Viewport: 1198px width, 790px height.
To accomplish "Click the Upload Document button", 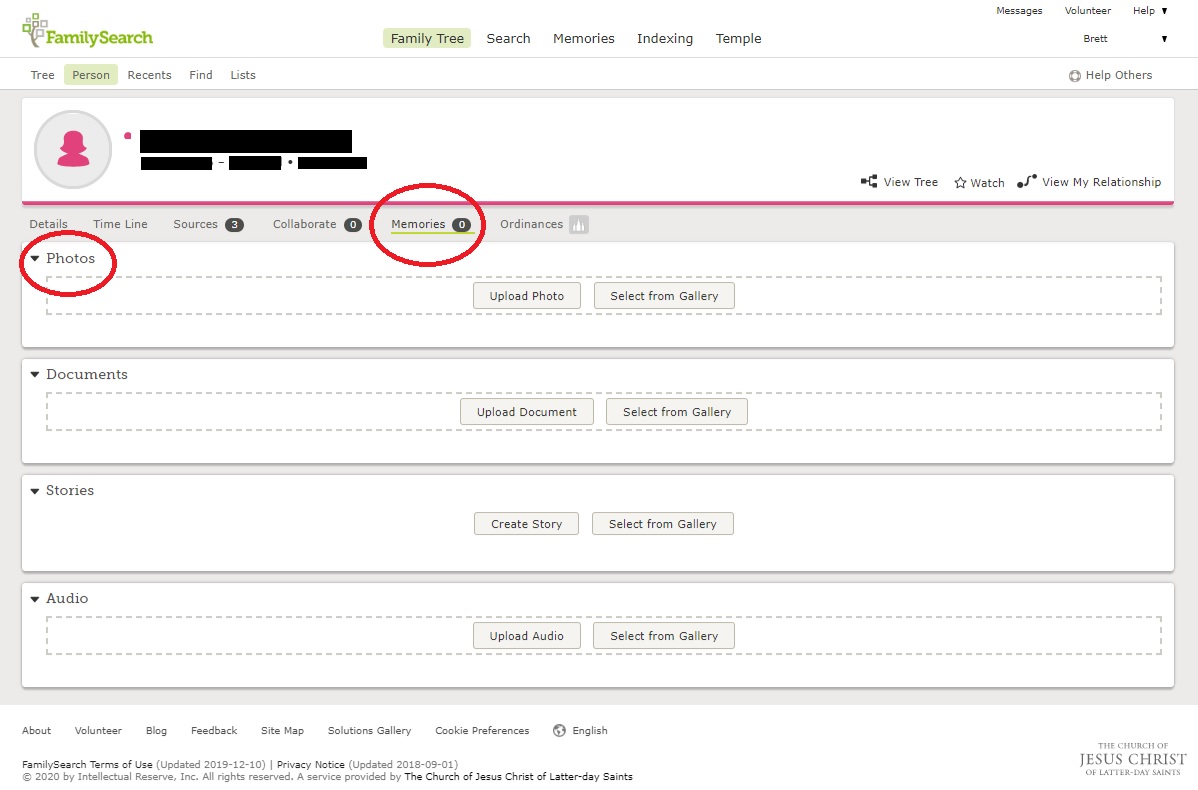I will coord(526,412).
